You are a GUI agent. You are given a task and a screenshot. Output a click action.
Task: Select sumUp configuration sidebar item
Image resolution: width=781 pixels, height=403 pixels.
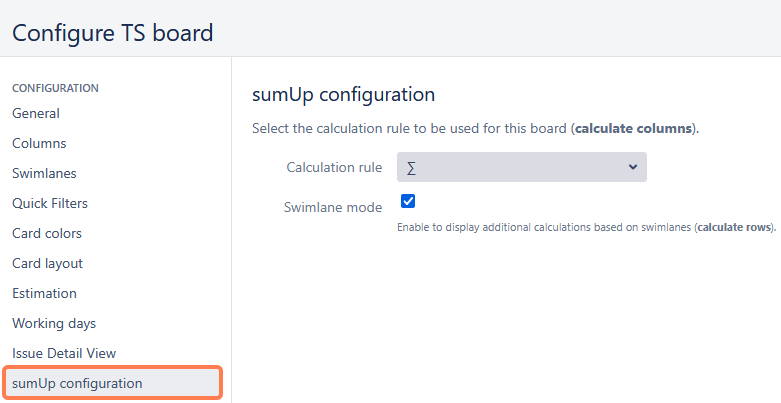(77, 383)
